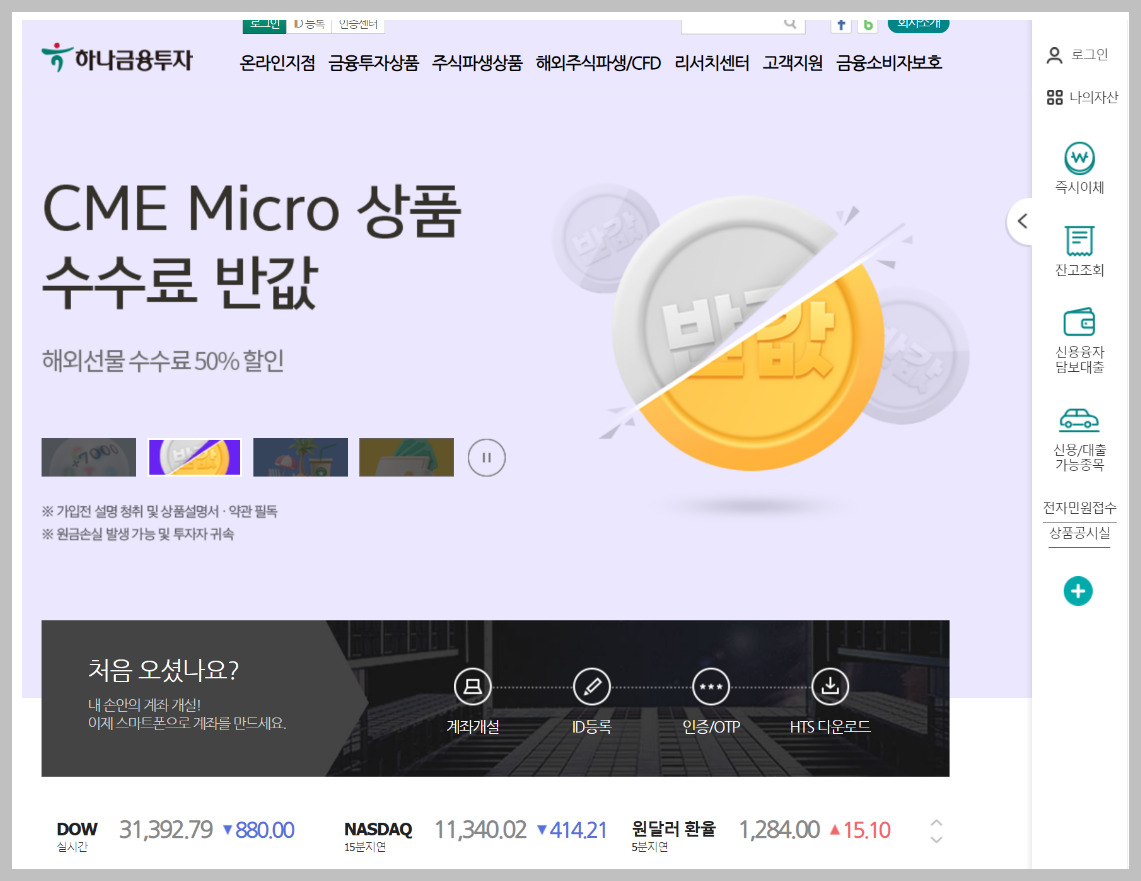Open the green blog icon link
The image size is (1141, 881).
coord(868,25)
